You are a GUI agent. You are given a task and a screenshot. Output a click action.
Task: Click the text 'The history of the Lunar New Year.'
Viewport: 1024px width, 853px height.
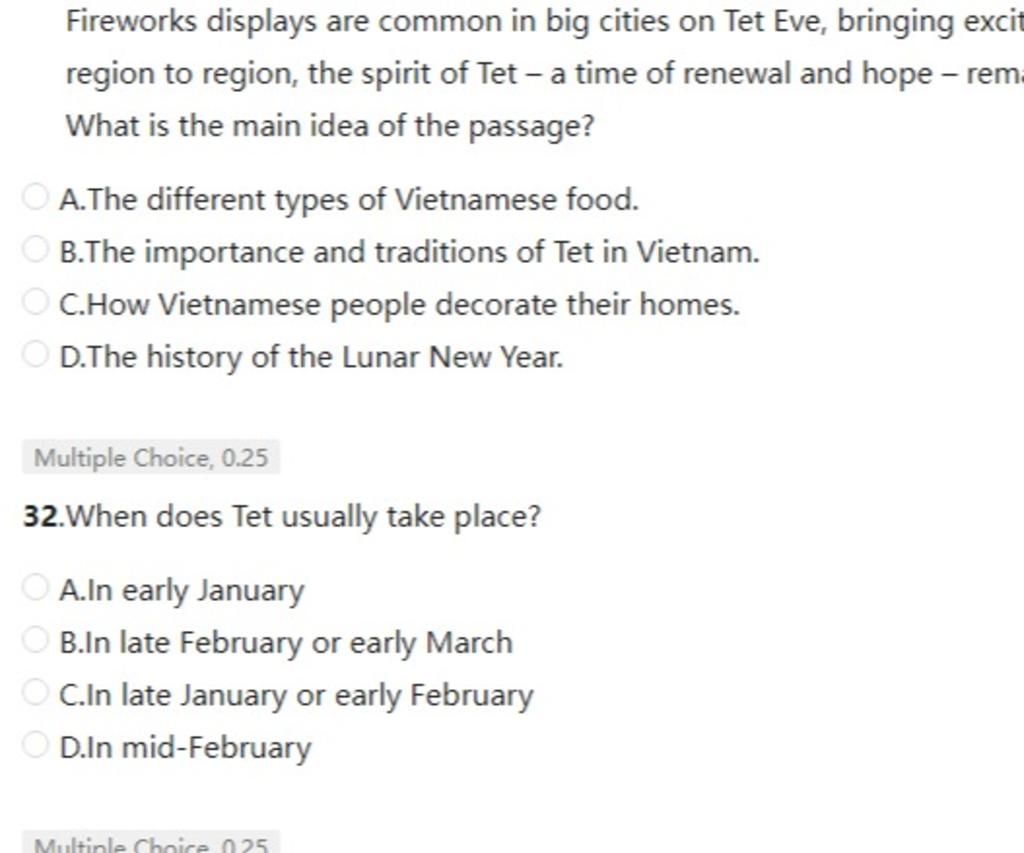[x=312, y=356]
